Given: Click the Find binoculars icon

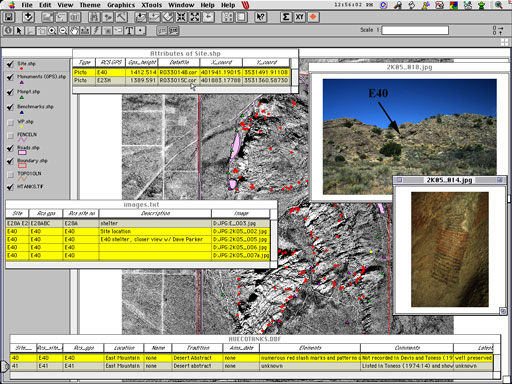Looking at the screenshot, I should pyautogui.click(x=95, y=17).
